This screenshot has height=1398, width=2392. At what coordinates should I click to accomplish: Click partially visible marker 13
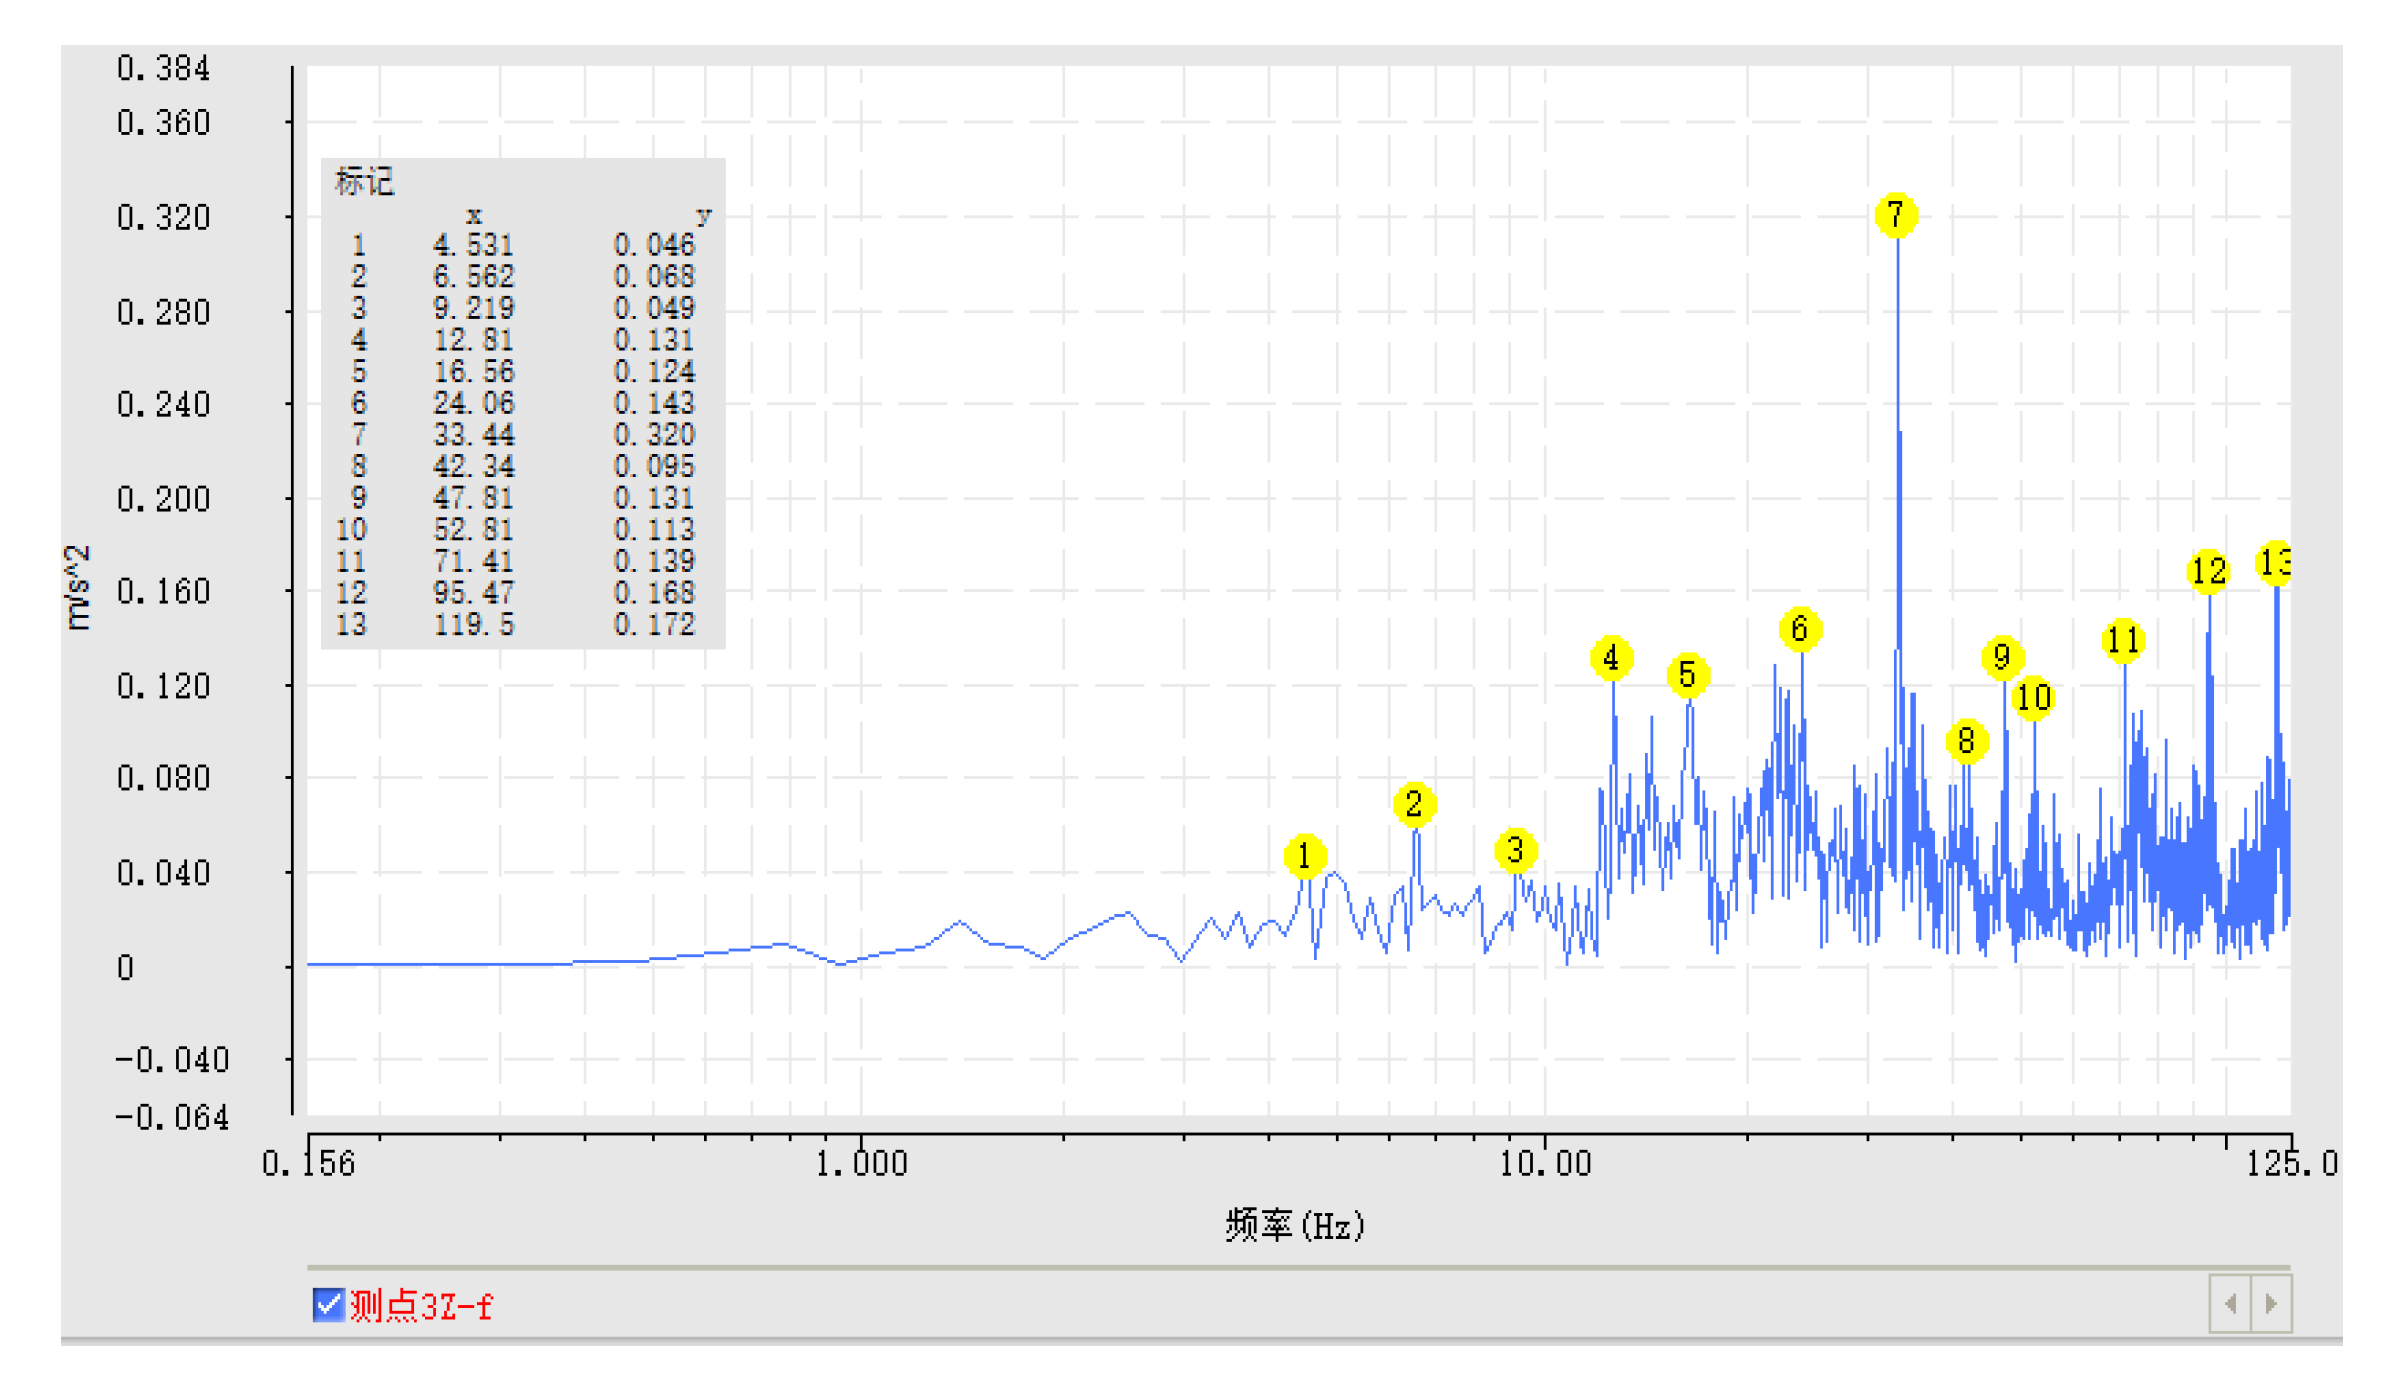pyautogui.click(x=2274, y=563)
